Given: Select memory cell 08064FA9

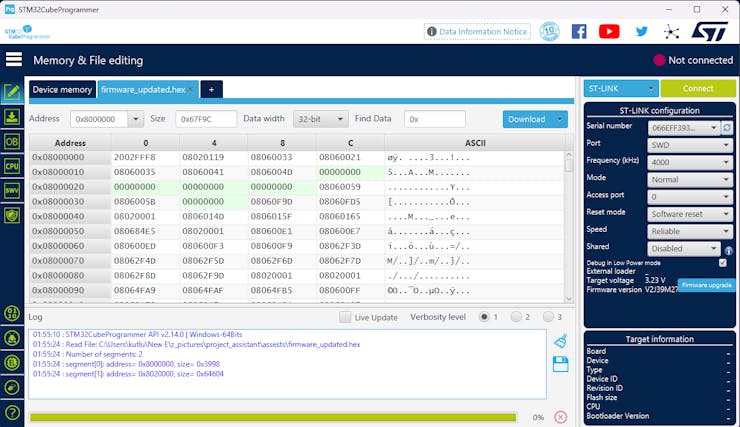Looking at the screenshot, I should click(x=145, y=290).
